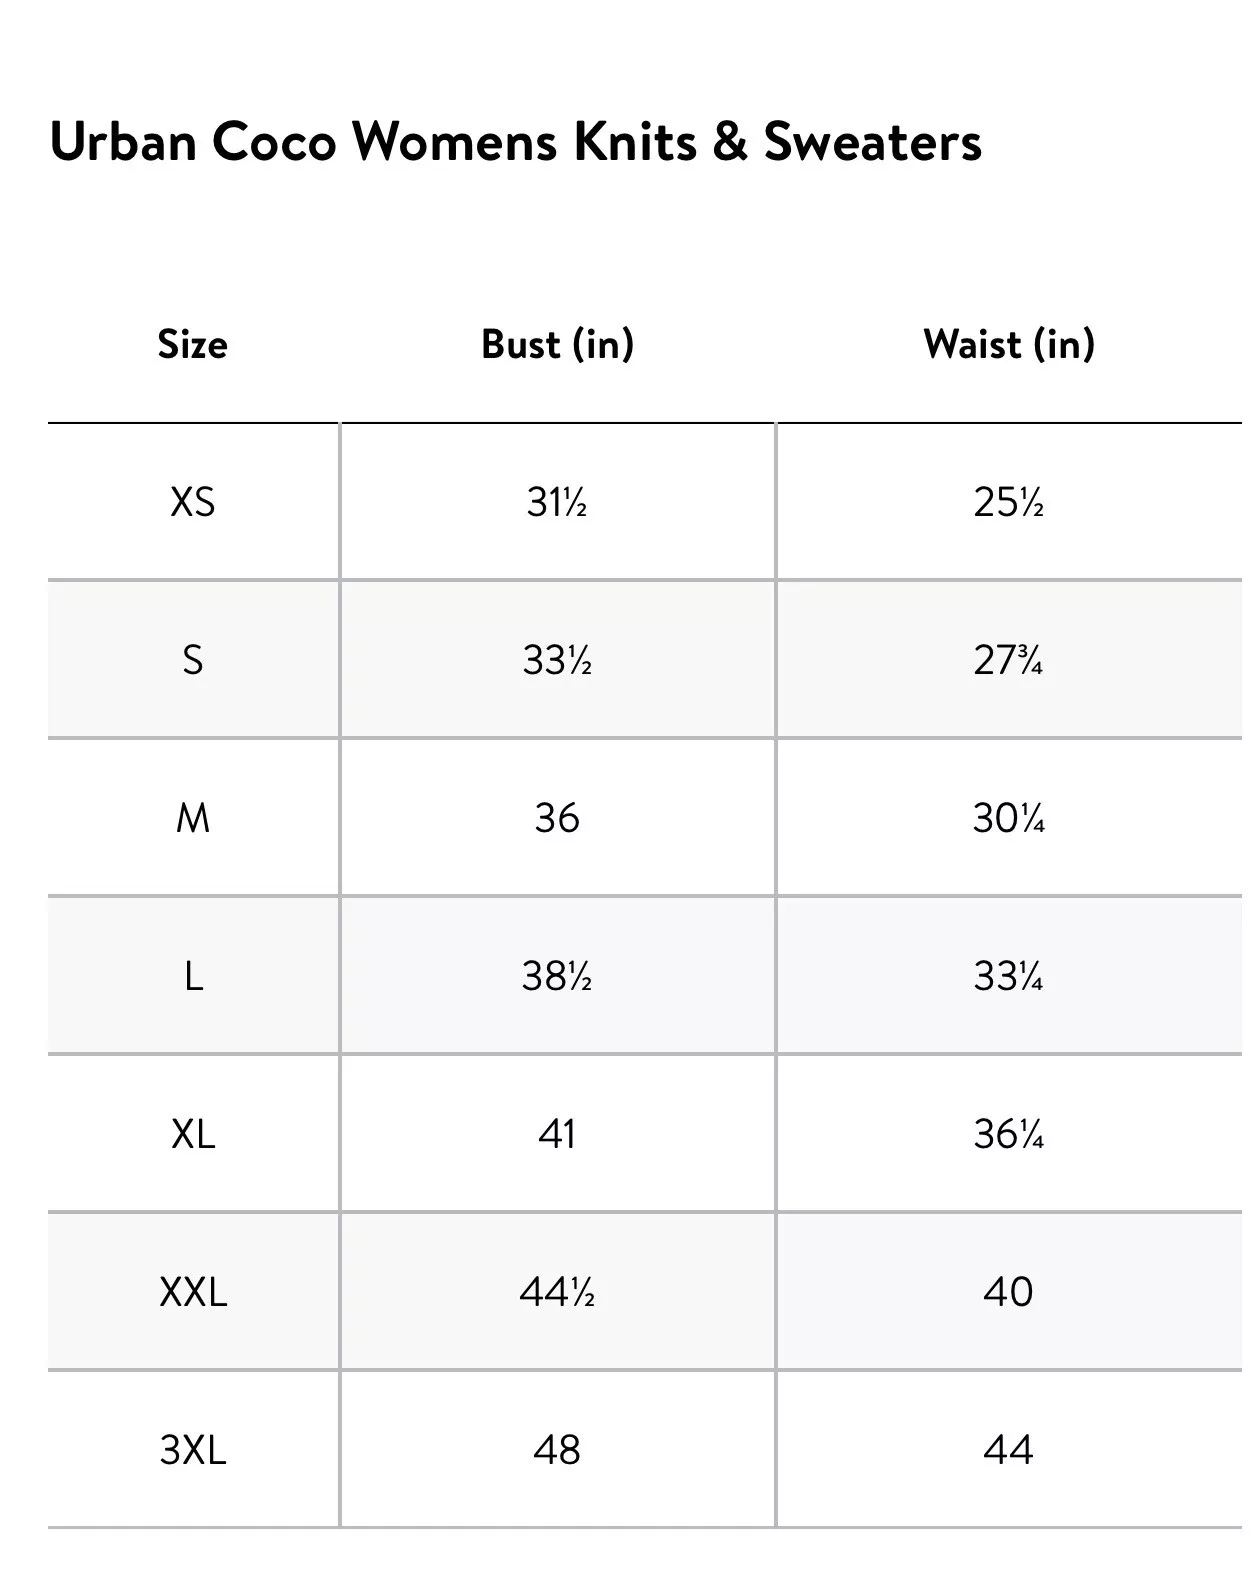Click the S size row label

[193, 660]
